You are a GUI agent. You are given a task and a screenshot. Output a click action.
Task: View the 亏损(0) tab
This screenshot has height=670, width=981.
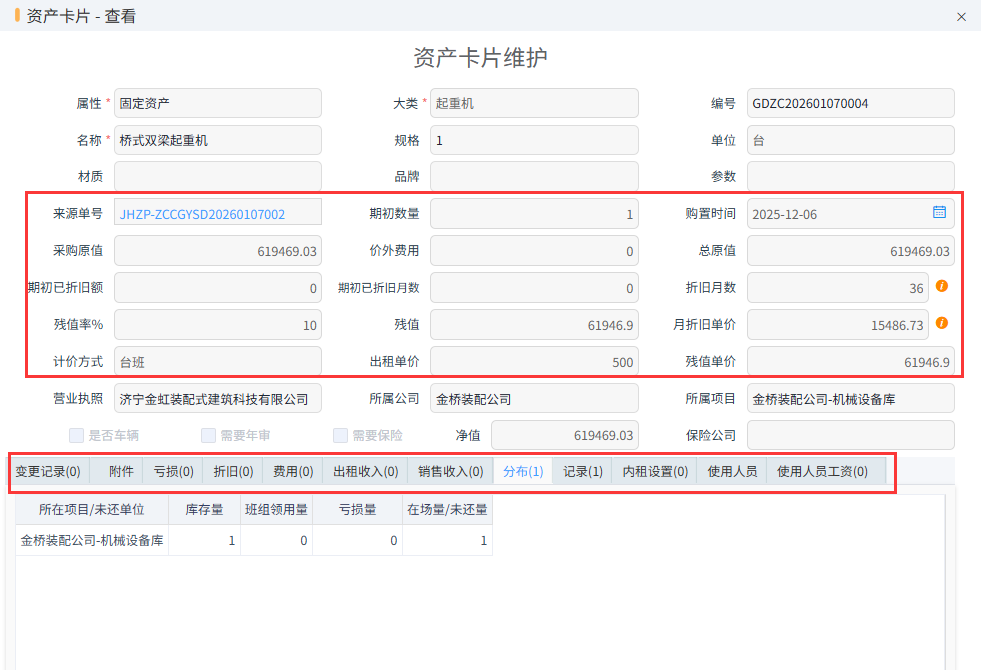(x=173, y=471)
